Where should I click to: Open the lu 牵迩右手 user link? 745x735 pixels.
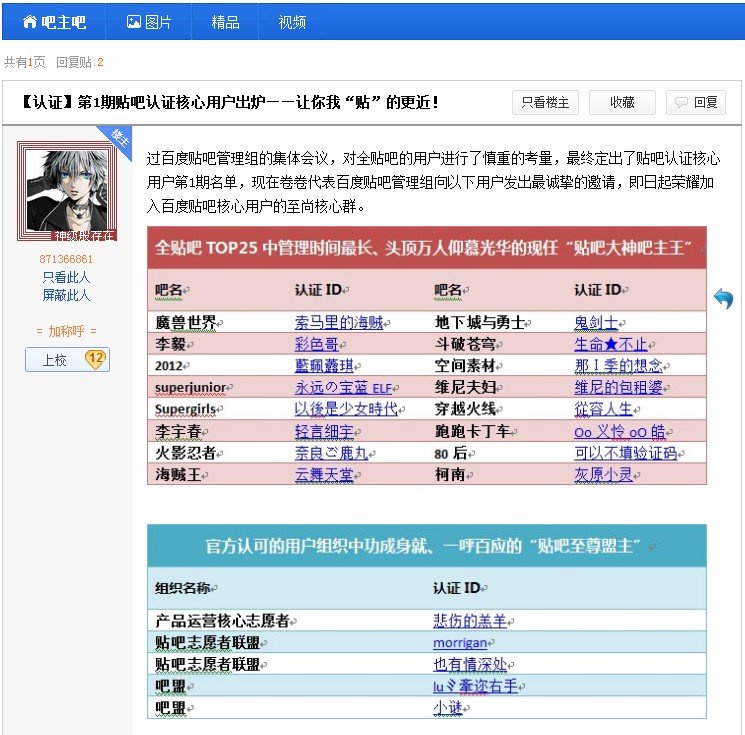click(475, 686)
